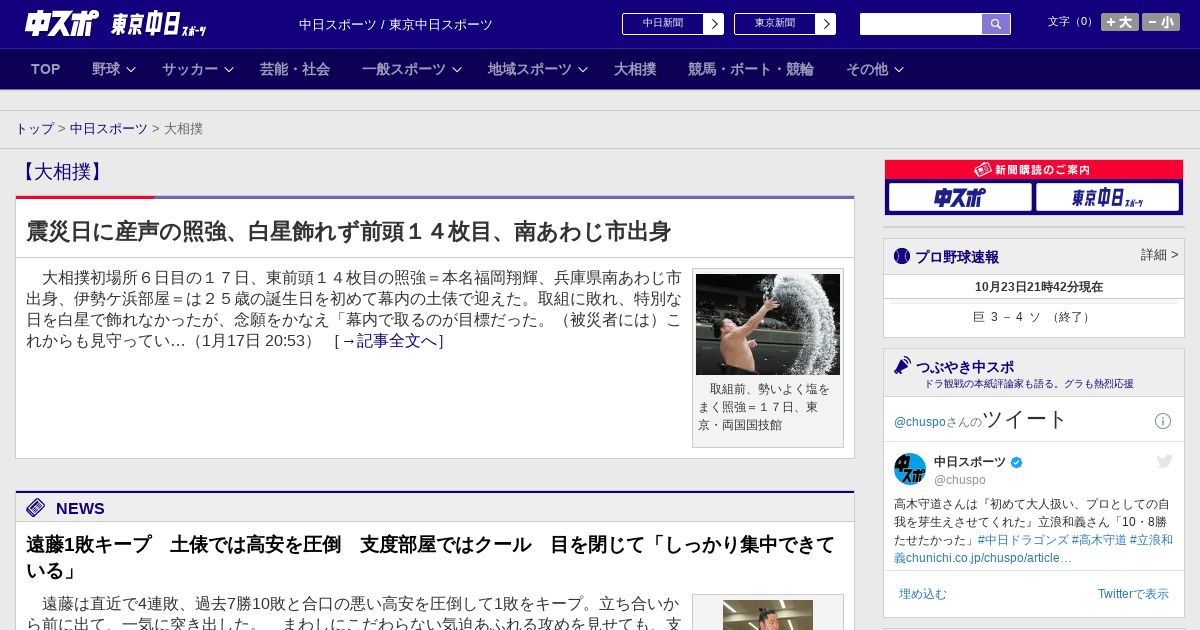
Task: Open the 芸能・社会 section
Action: click(295, 69)
